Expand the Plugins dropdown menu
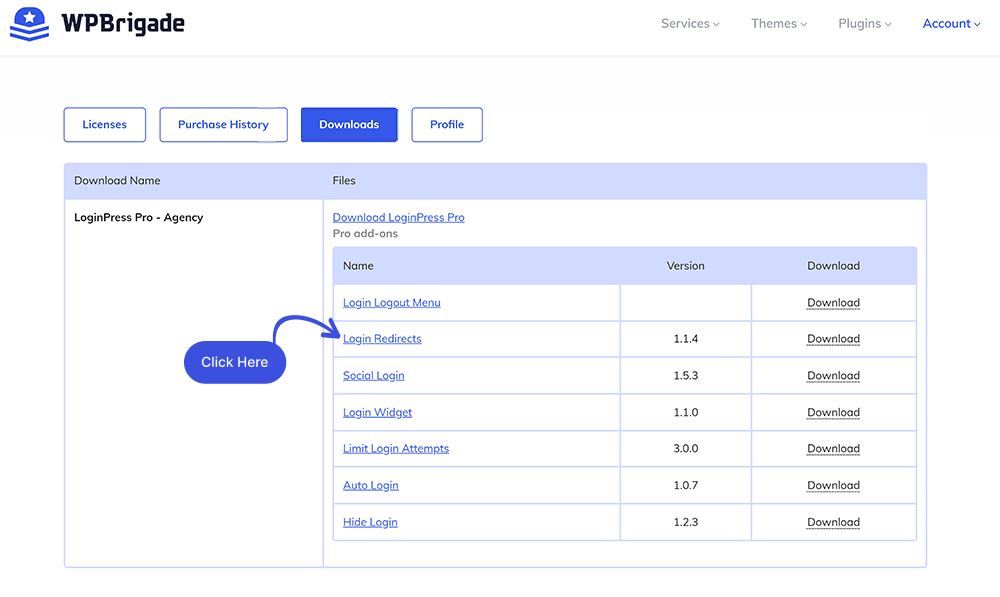This screenshot has height=597, width=1000. click(864, 24)
